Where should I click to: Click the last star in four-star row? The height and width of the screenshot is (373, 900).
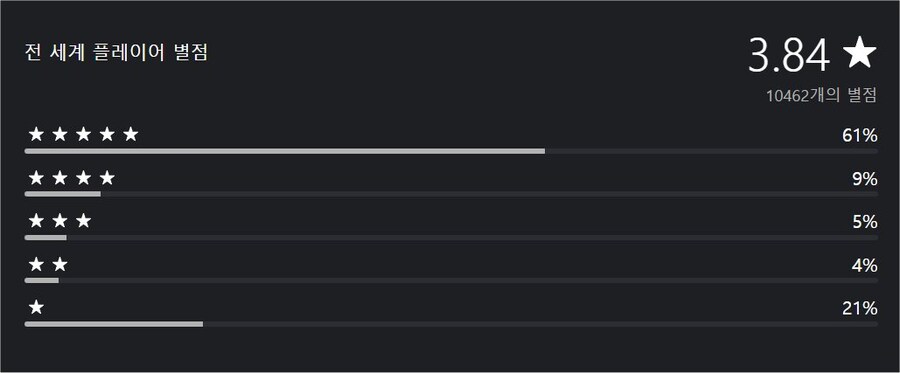click(107, 178)
